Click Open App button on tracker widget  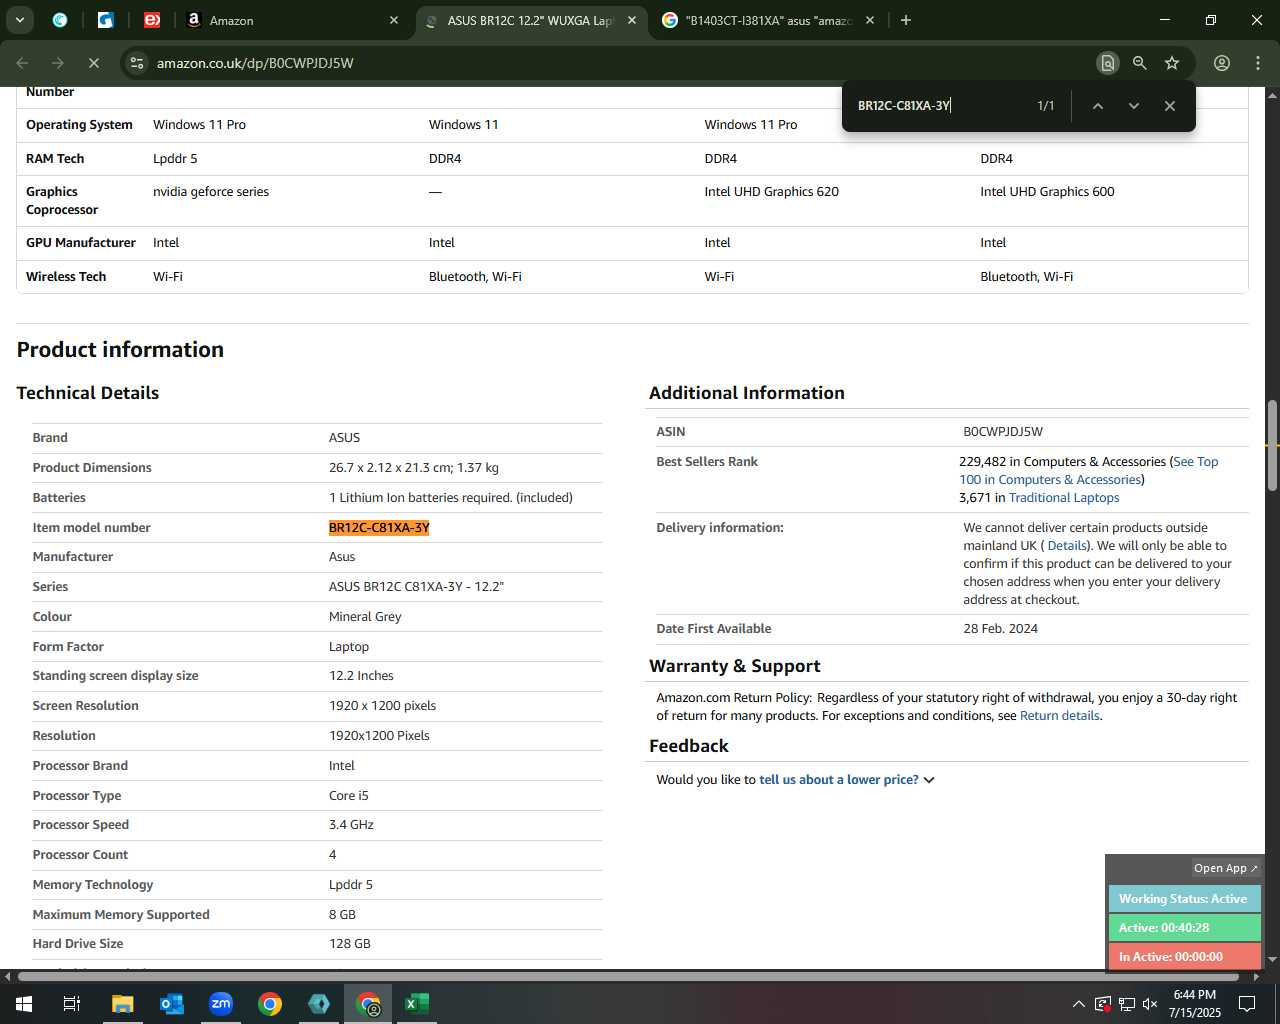[x=1225, y=868]
